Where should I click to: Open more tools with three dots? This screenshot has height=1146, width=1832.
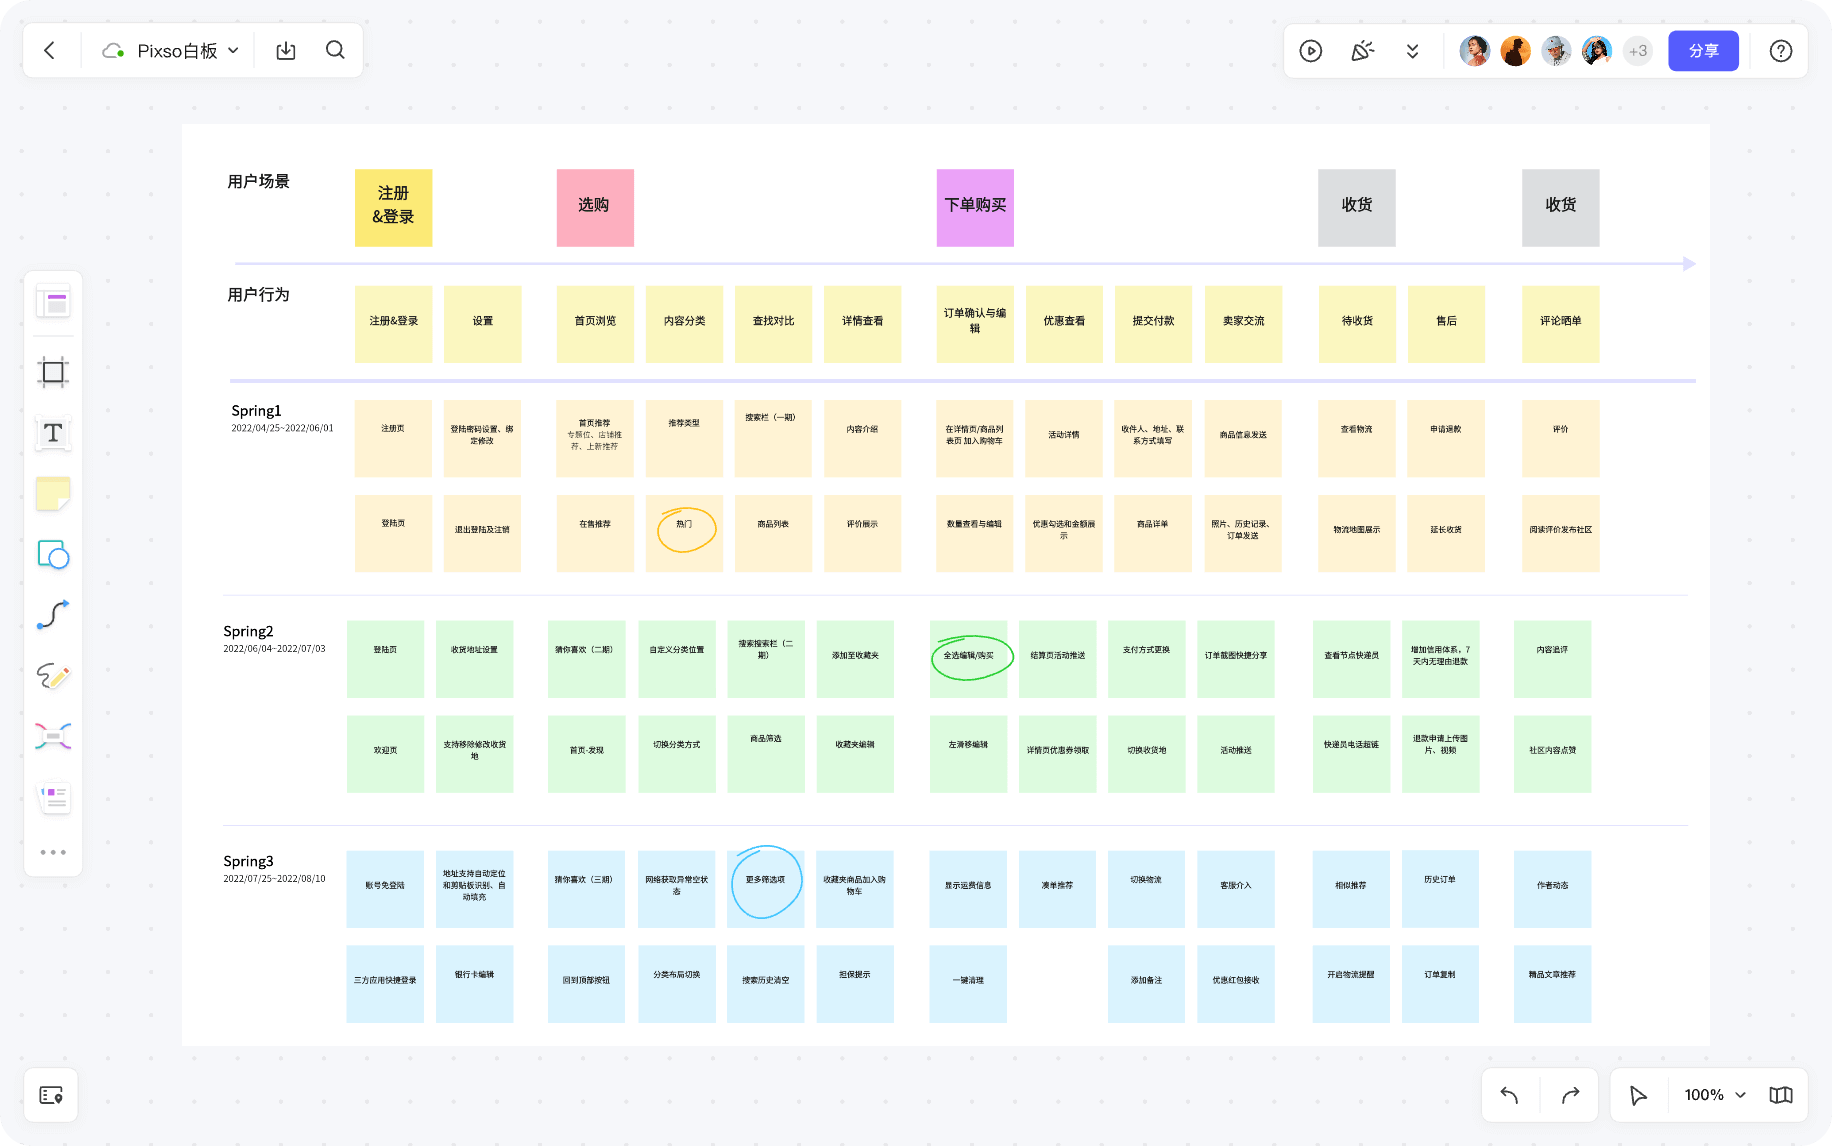click(x=53, y=852)
